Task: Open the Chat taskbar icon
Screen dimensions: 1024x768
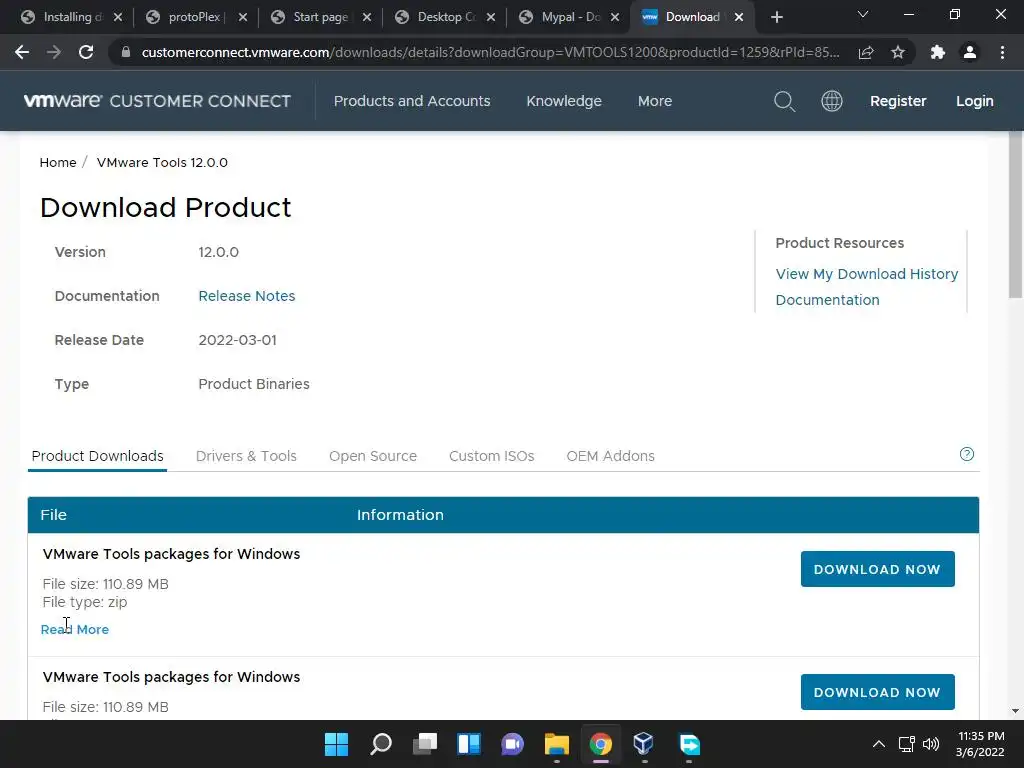Action: 513,744
